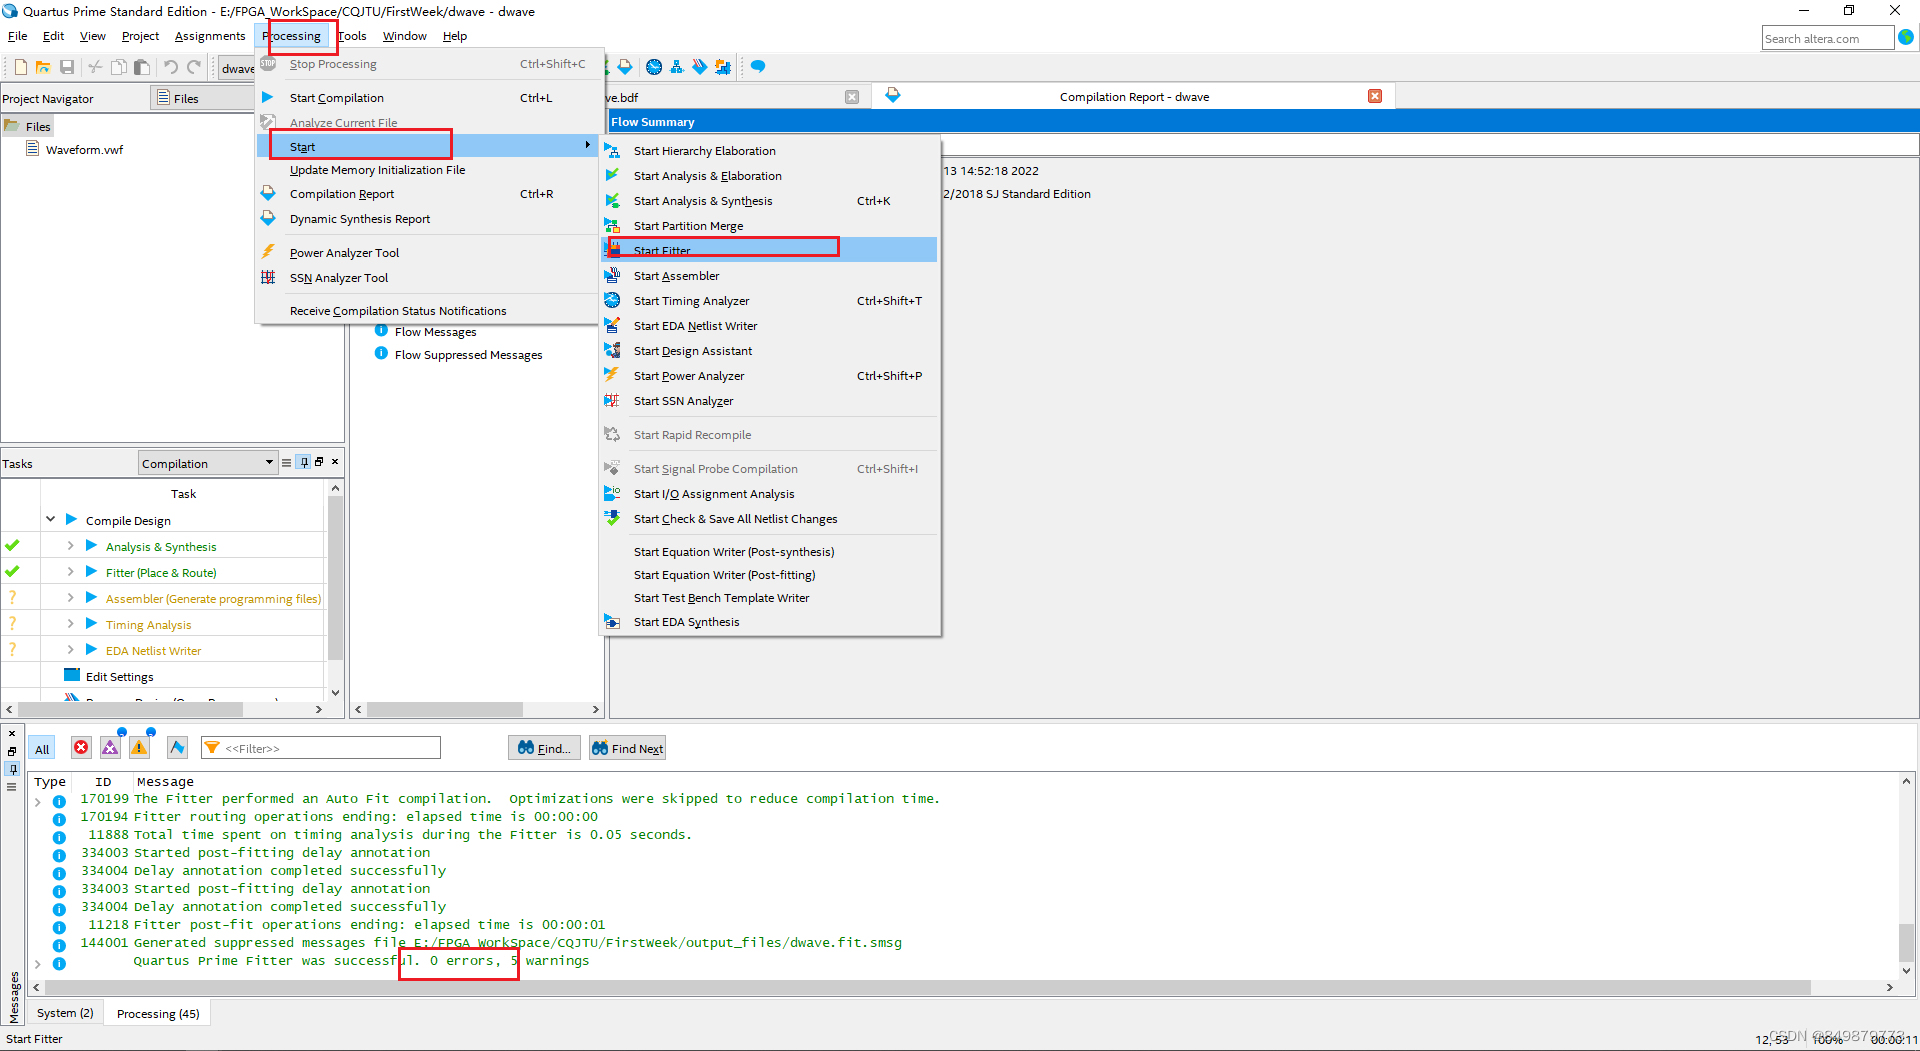Run Compile Design using its play icon
The image size is (1920, 1051).
click(71, 520)
